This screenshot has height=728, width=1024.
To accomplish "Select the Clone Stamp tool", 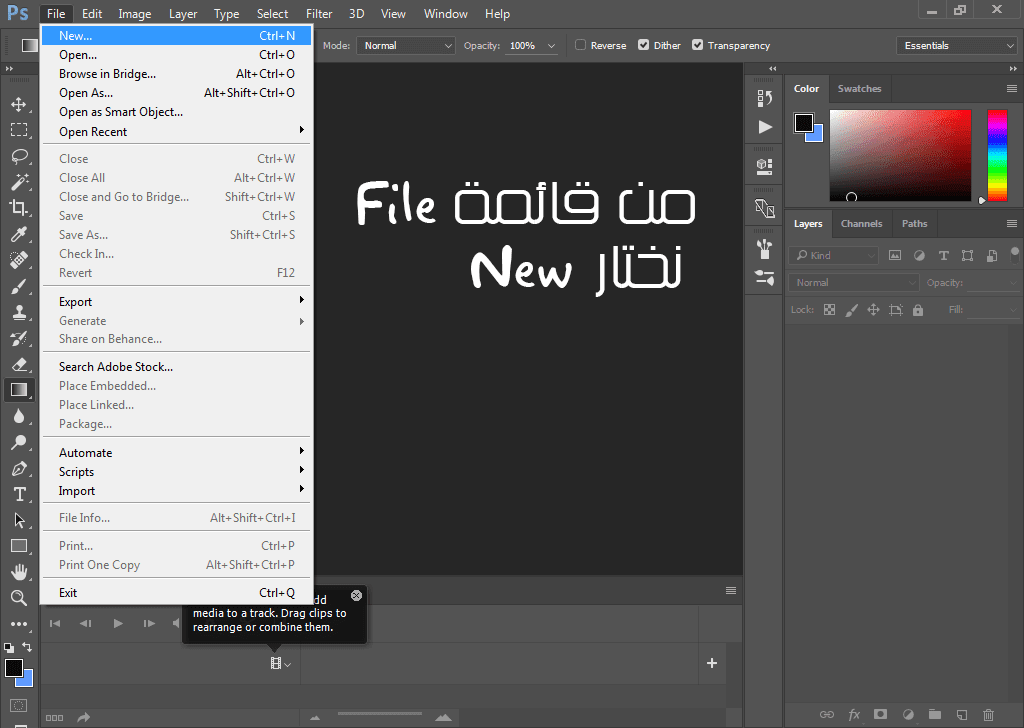I will coord(19,312).
